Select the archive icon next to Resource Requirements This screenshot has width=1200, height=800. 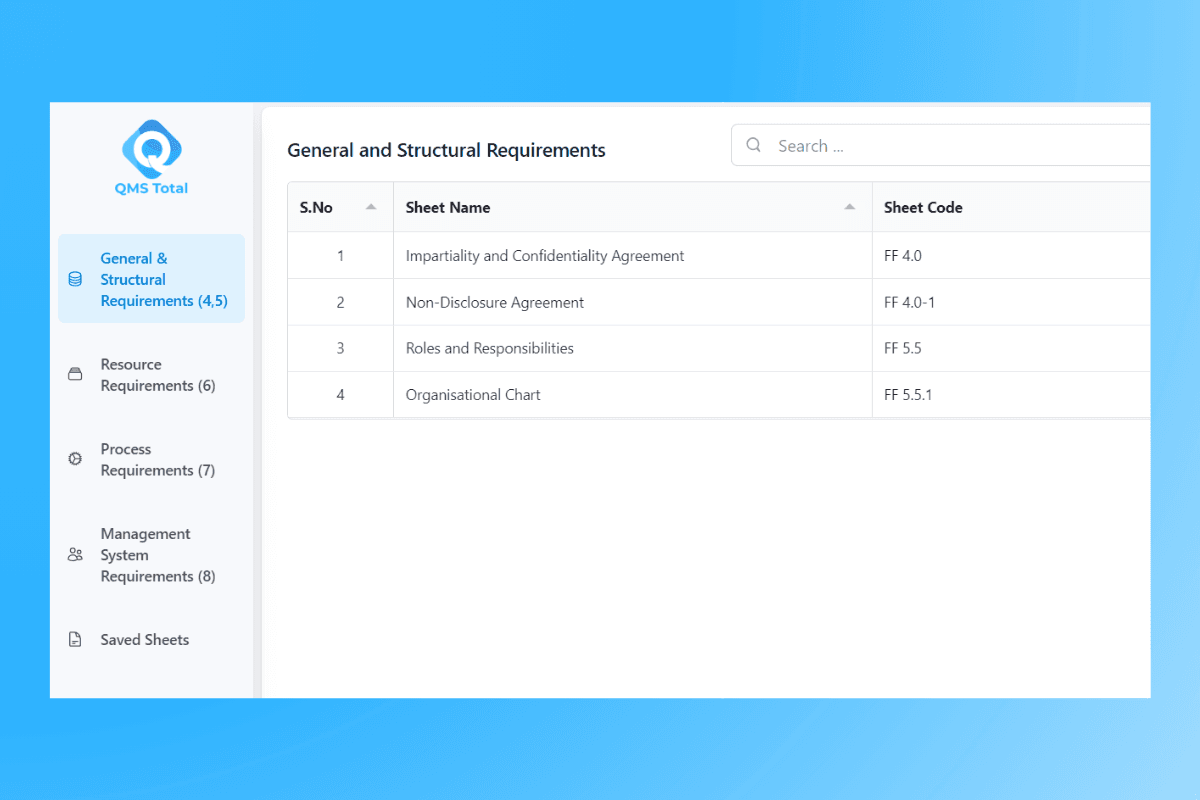click(x=75, y=374)
